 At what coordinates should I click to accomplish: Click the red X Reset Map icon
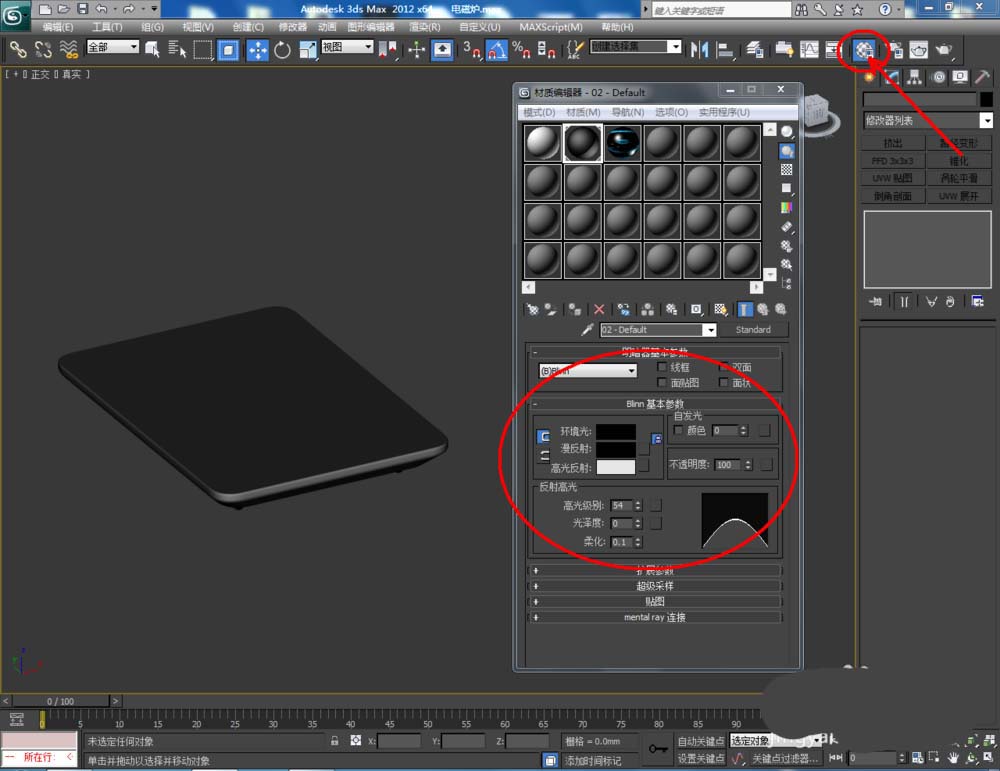pyautogui.click(x=599, y=310)
